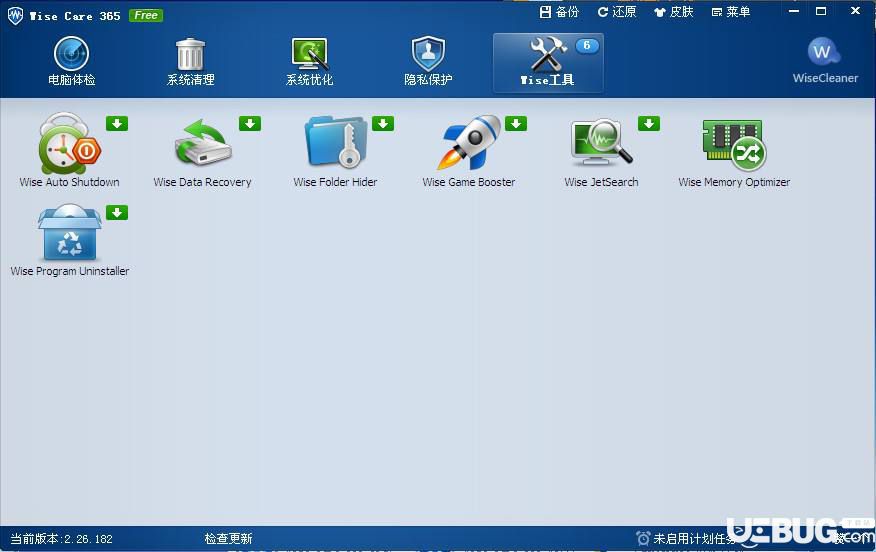Open the 系统优化 tab
Viewport: 876px width, 552px height.
coord(310,61)
